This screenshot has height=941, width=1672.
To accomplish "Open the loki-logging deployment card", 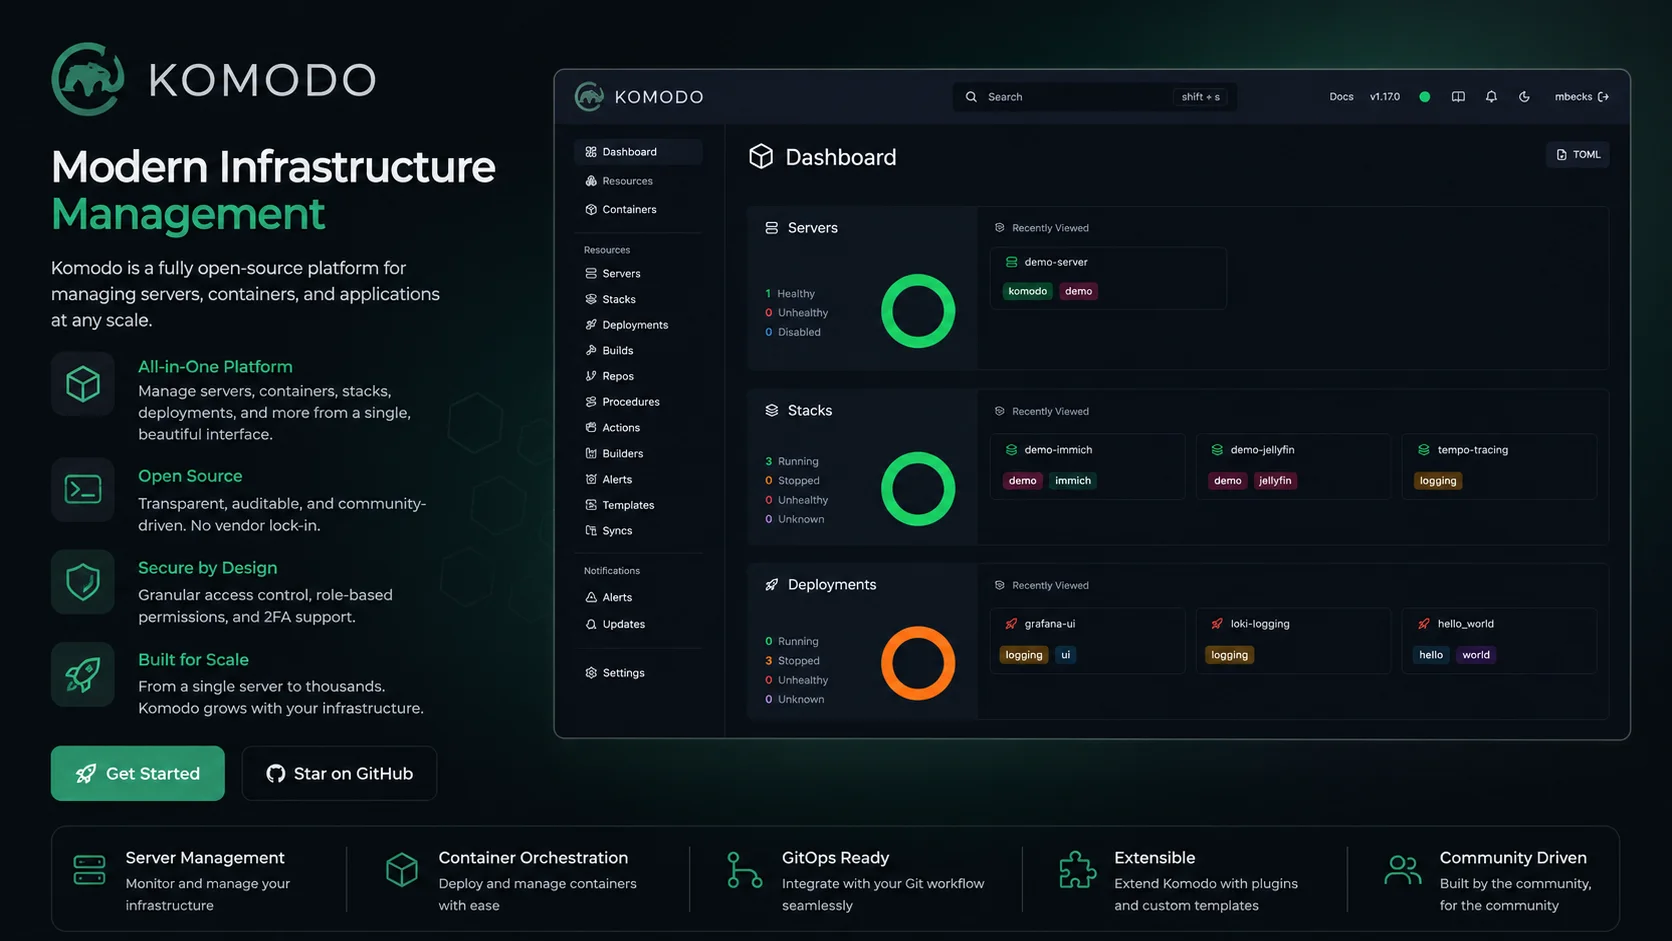I will (x=1293, y=640).
